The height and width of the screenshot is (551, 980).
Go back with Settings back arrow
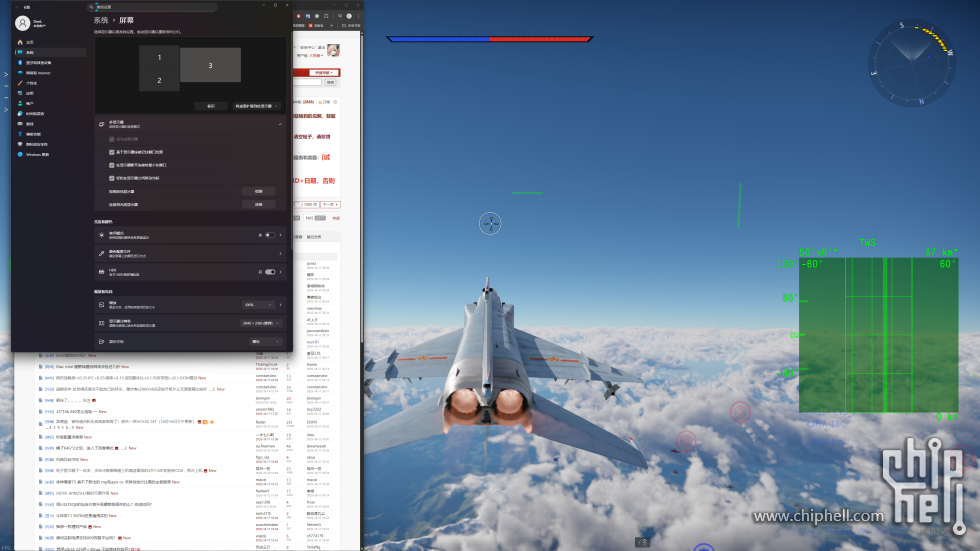[x=17, y=7]
